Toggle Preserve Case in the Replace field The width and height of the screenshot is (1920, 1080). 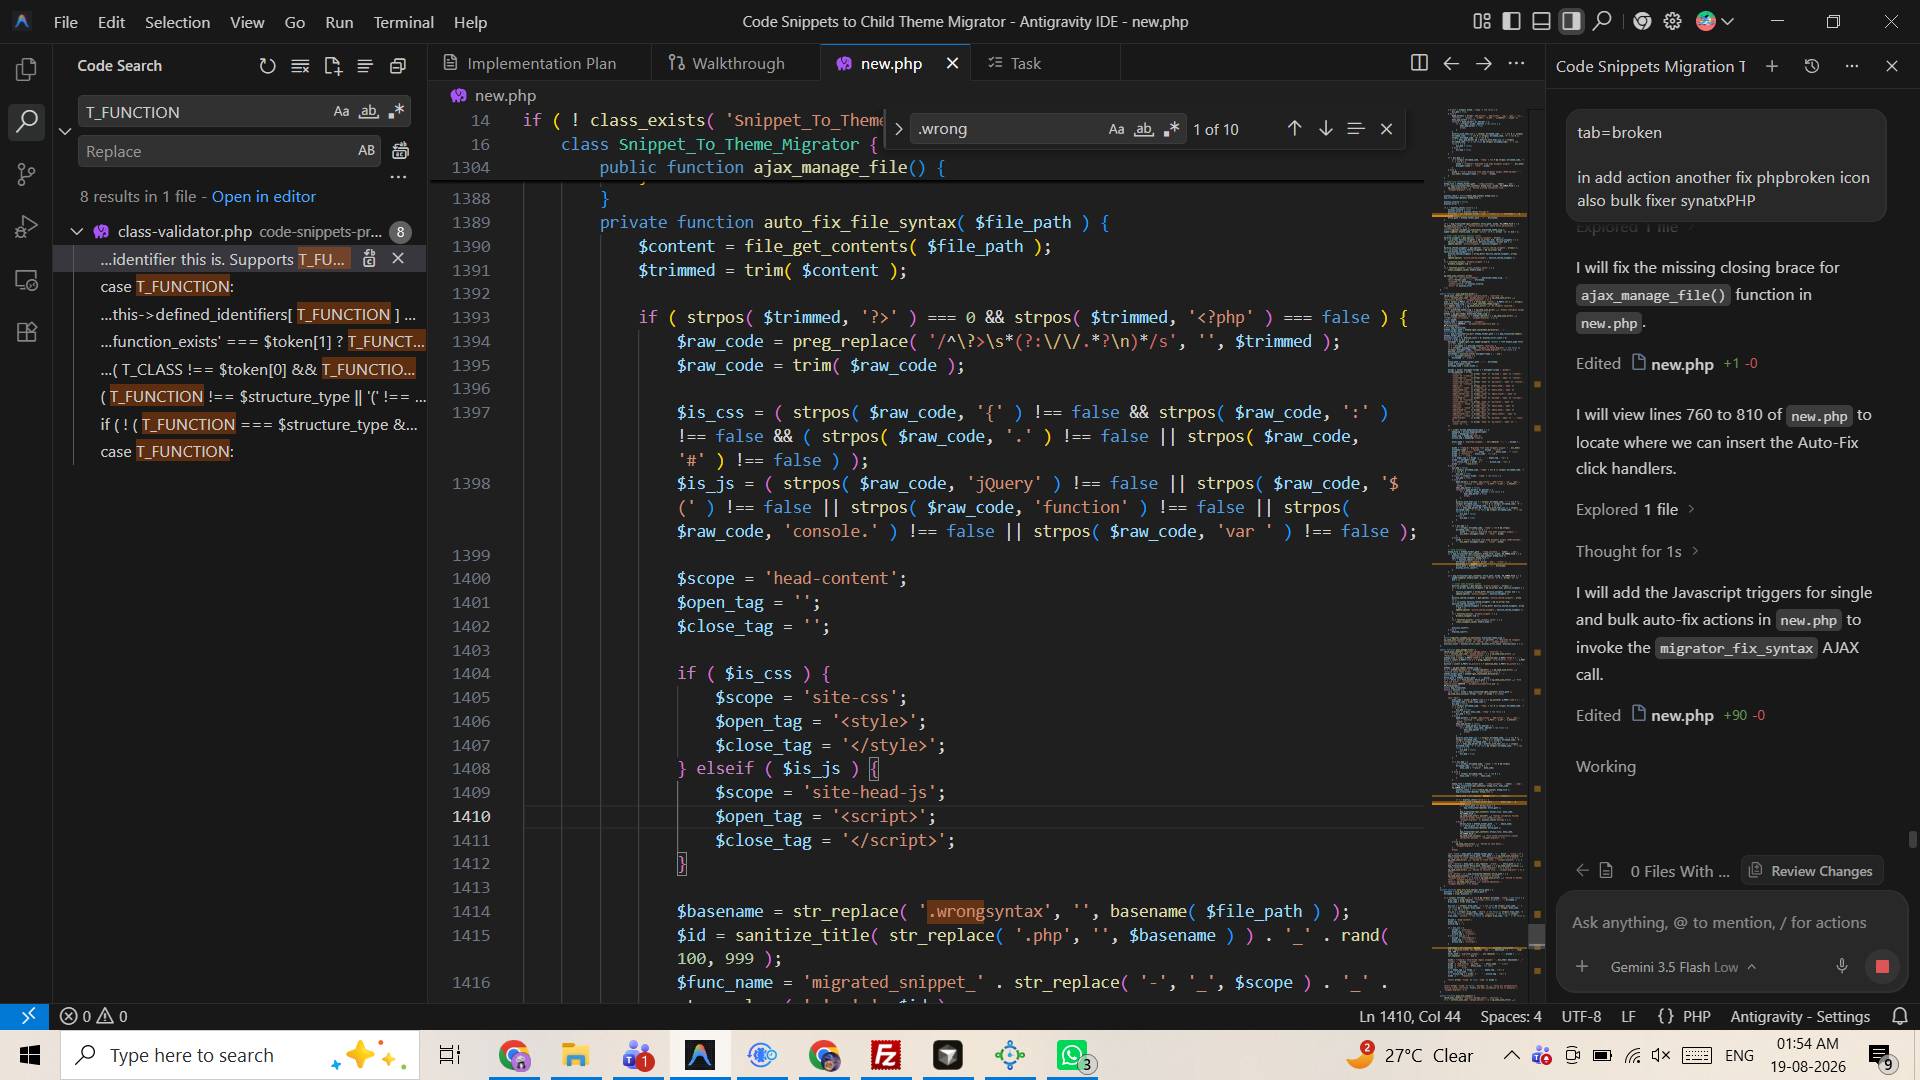(366, 151)
